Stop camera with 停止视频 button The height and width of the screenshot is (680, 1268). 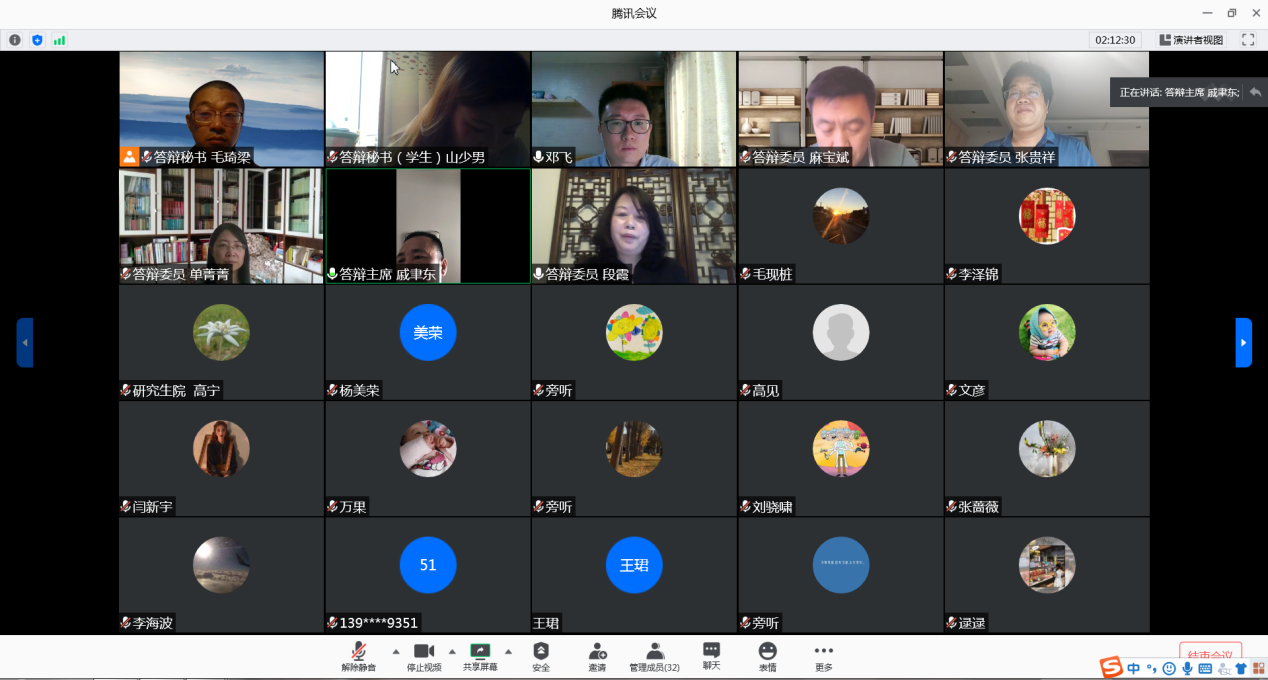(423, 655)
